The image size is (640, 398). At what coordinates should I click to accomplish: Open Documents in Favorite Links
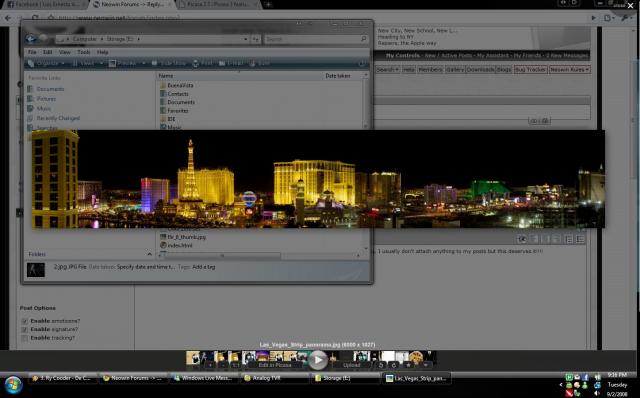[46, 89]
